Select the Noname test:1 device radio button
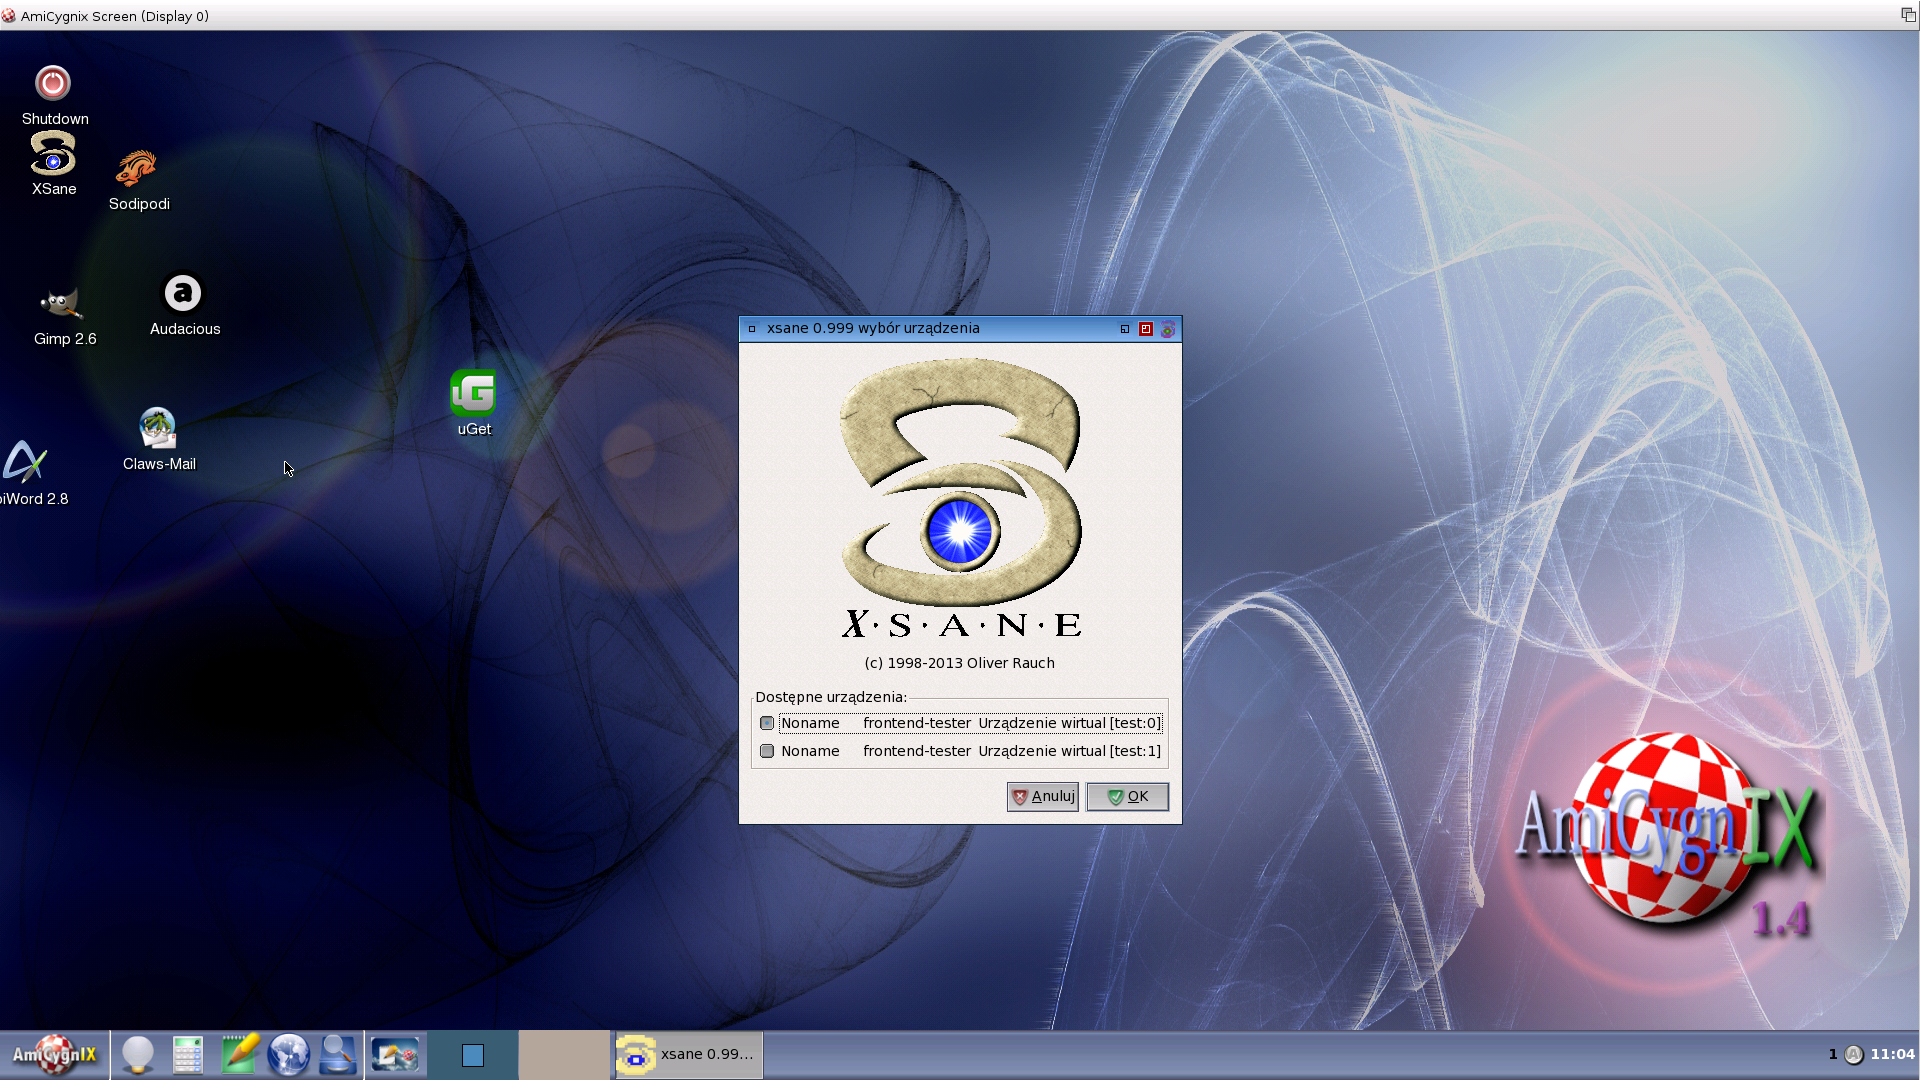Screen dimensions: 1920x1080 click(767, 751)
